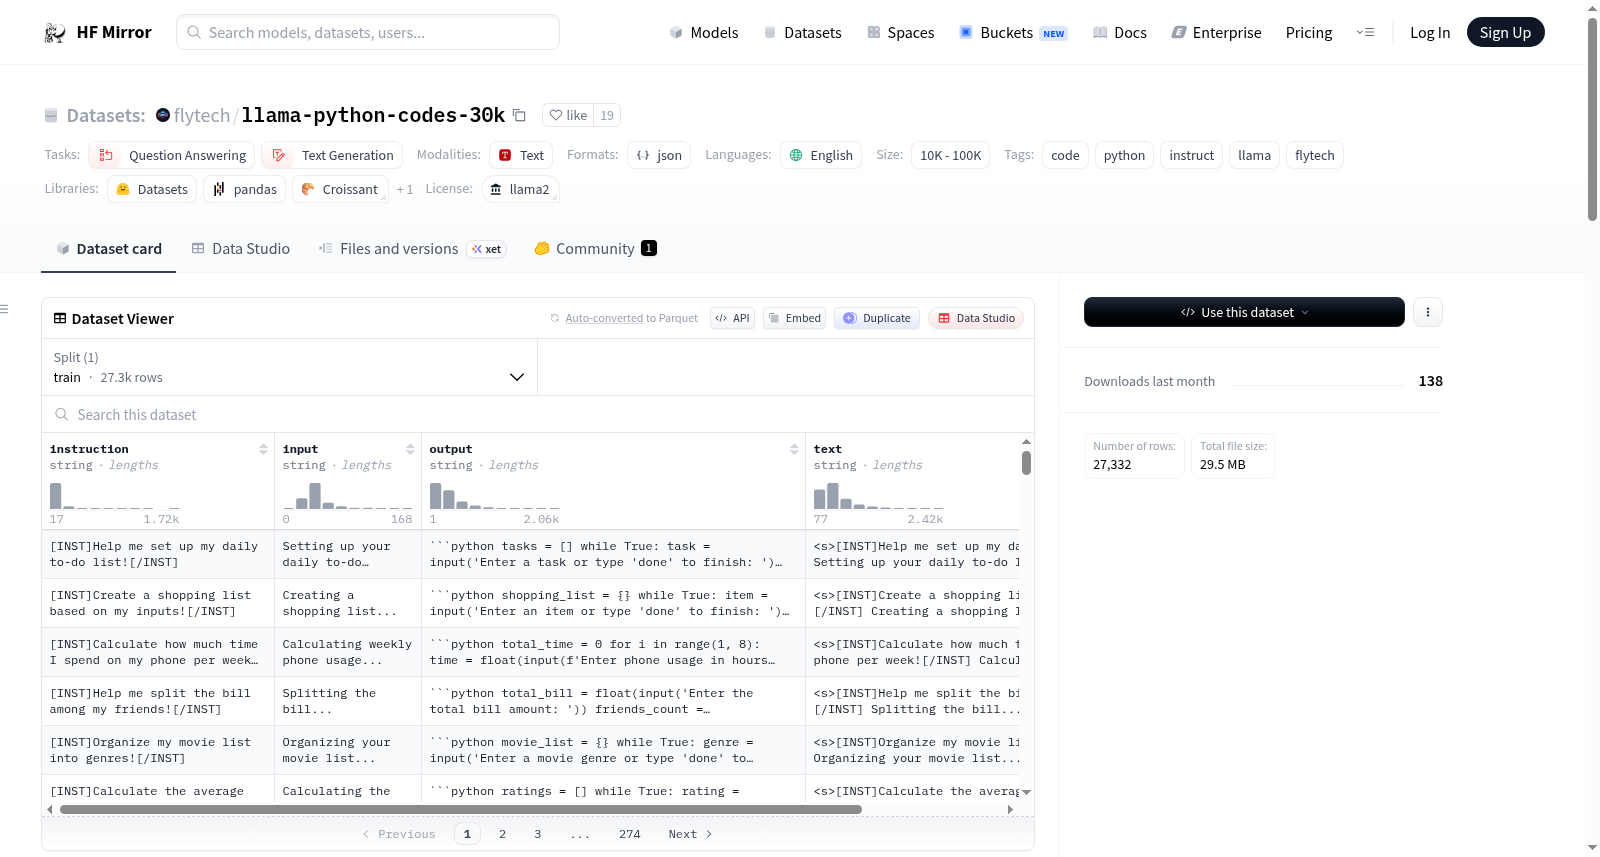Select the Datasets library tag

[152, 189]
